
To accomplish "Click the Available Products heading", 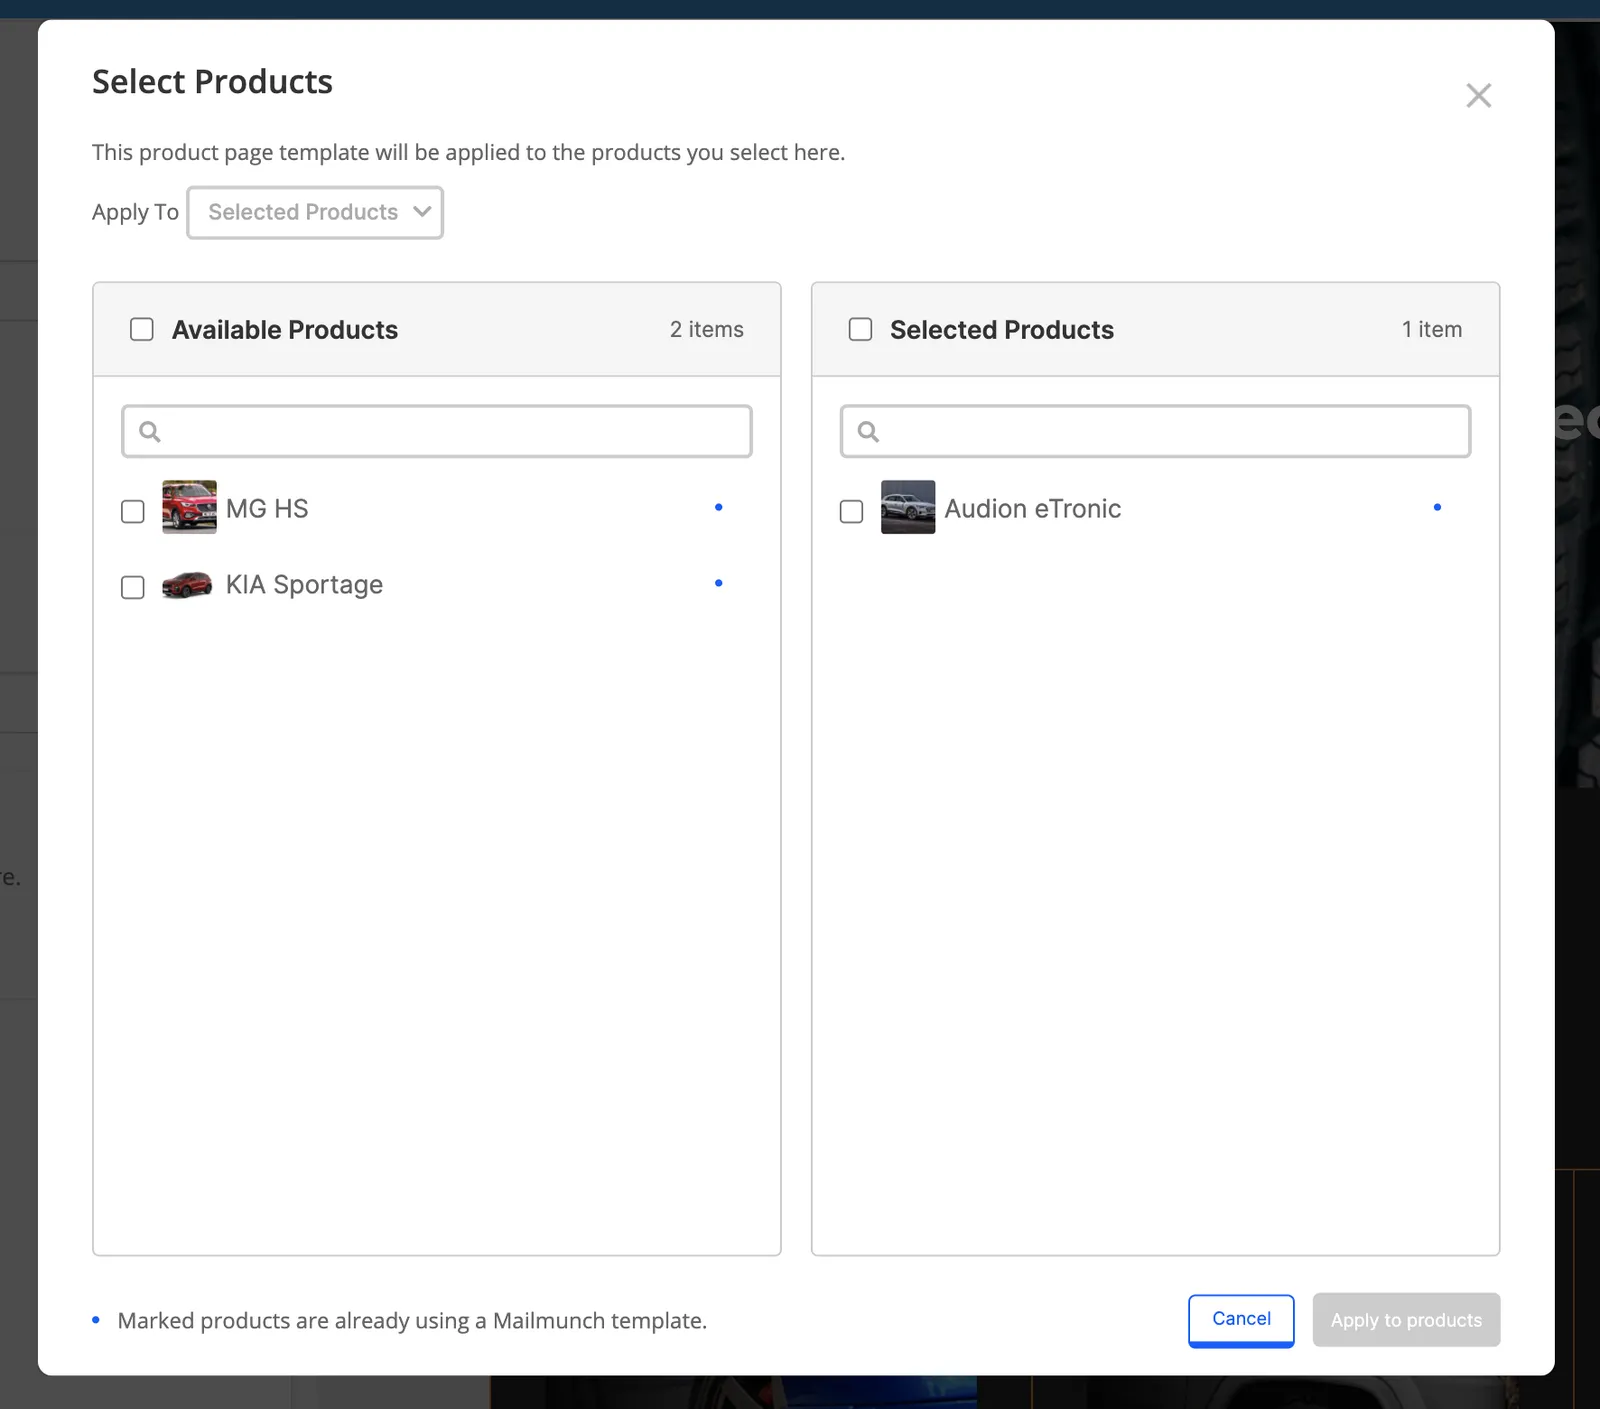I will pyautogui.click(x=285, y=330).
